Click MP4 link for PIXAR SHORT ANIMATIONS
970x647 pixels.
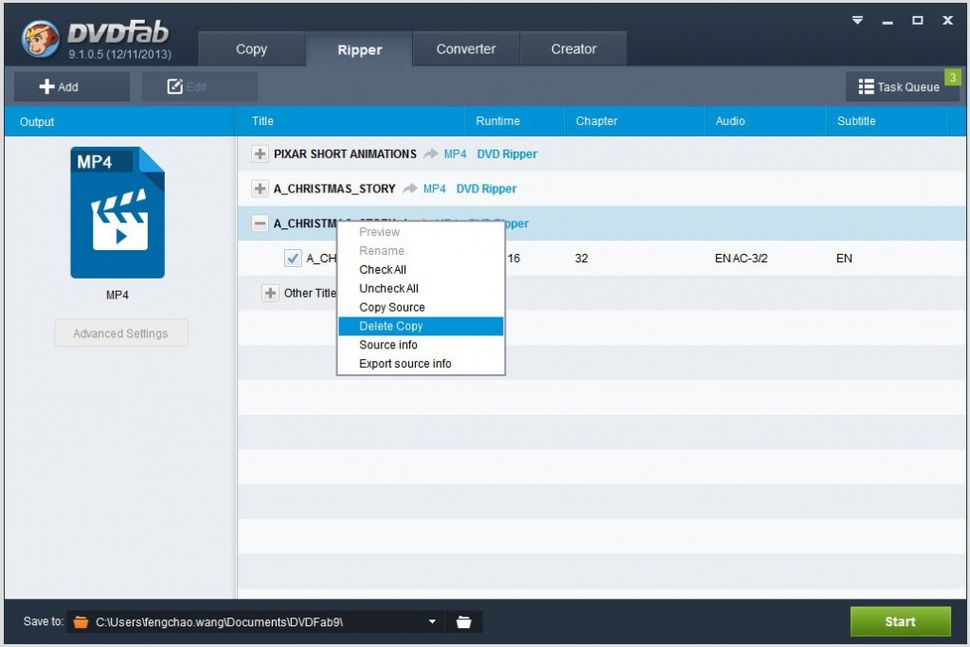[455, 154]
